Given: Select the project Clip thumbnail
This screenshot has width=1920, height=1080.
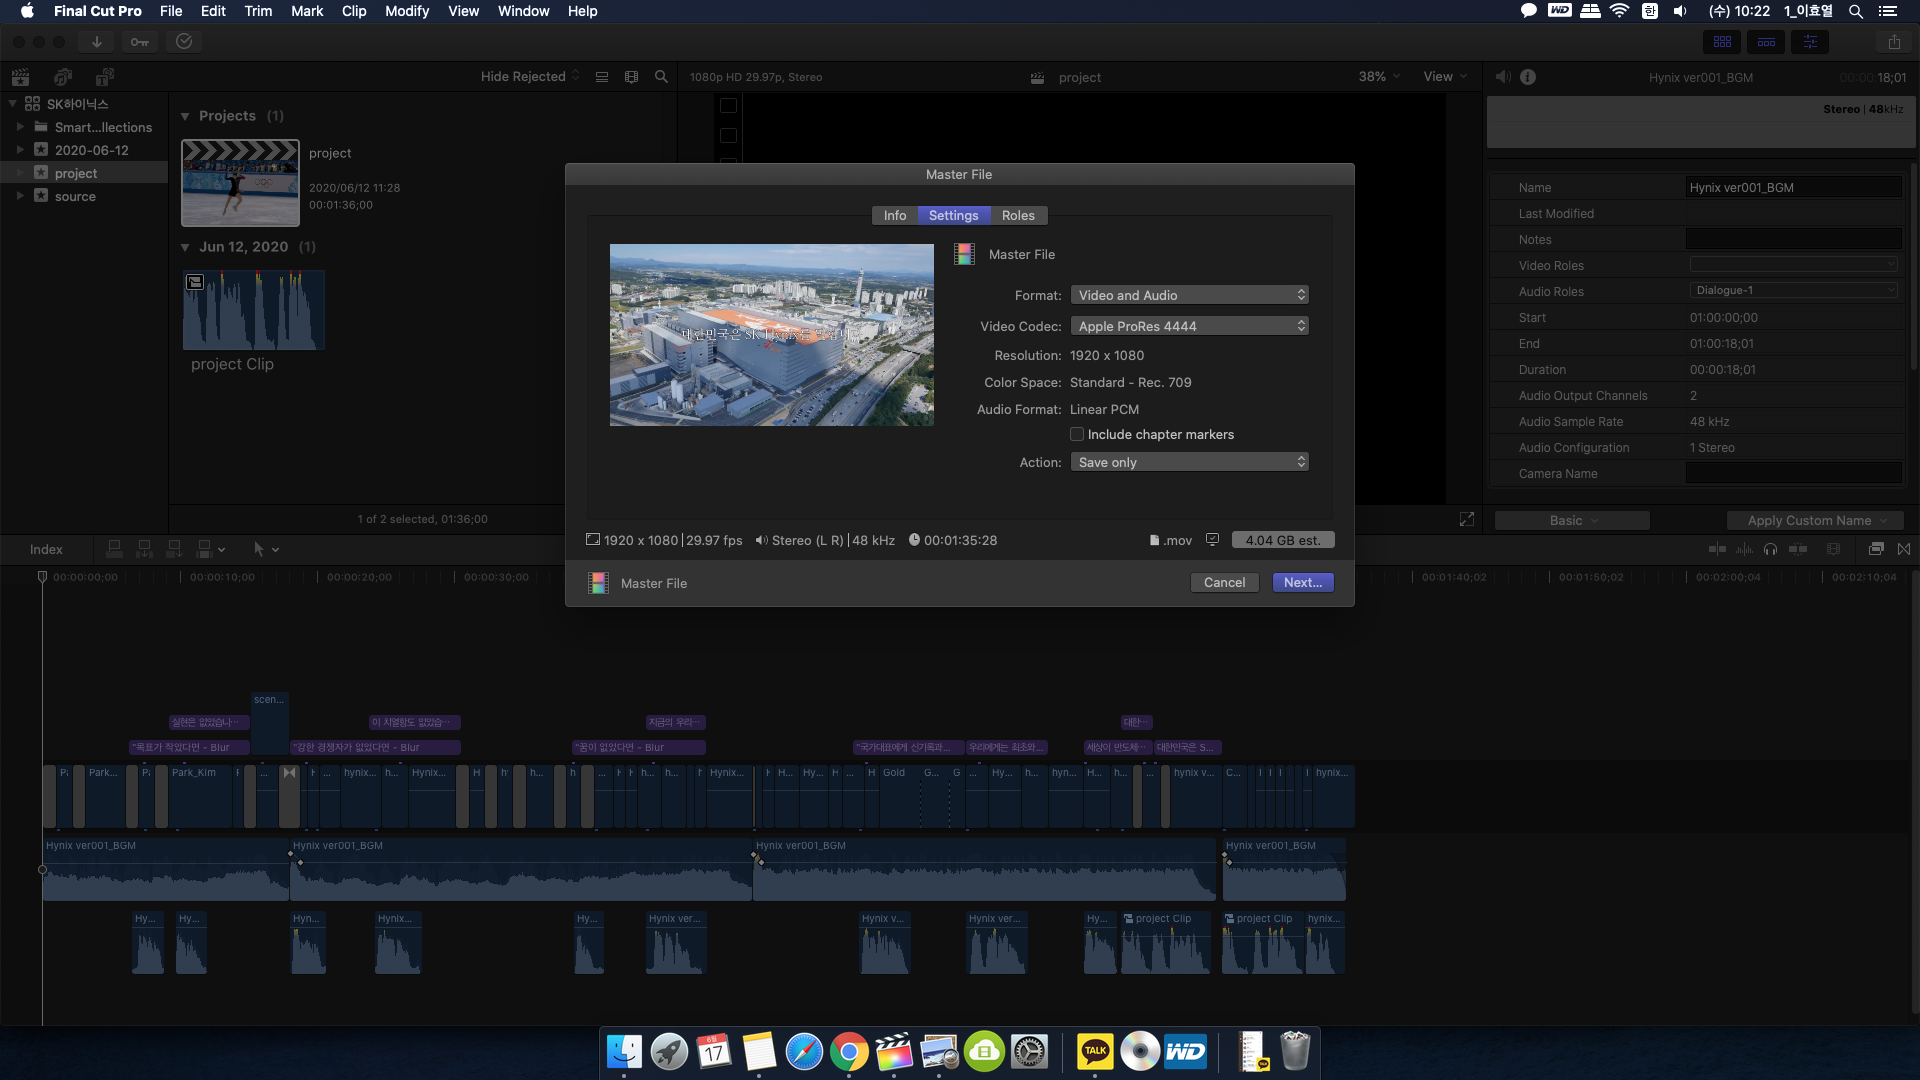Looking at the screenshot, I should (254, 311).
